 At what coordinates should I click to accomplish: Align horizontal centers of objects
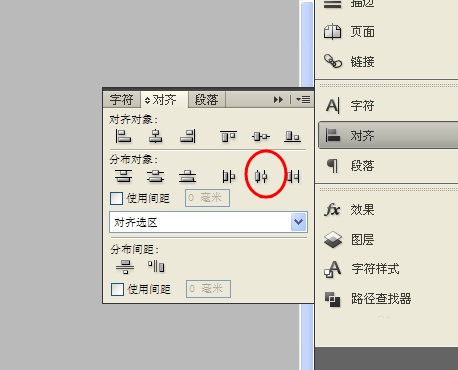coord(155,136)
